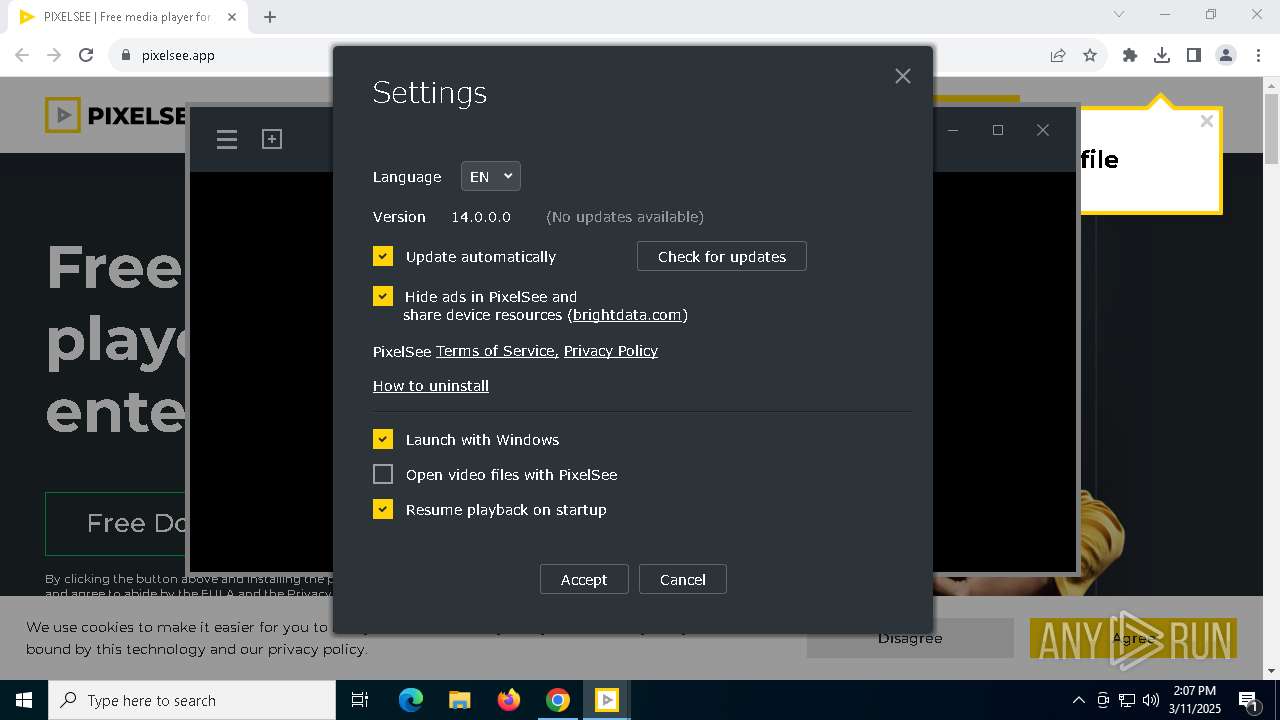Click the Disagree cookie button

click(910, 638)
